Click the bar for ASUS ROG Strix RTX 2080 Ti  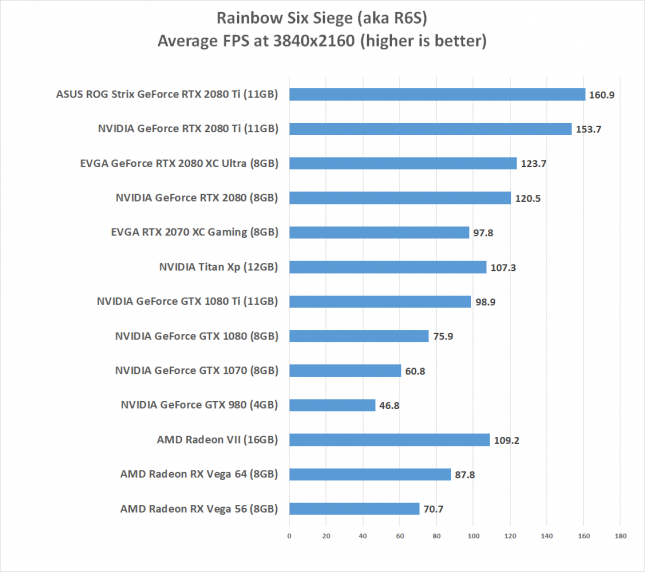pyautogui.click(x=437, y=95)
